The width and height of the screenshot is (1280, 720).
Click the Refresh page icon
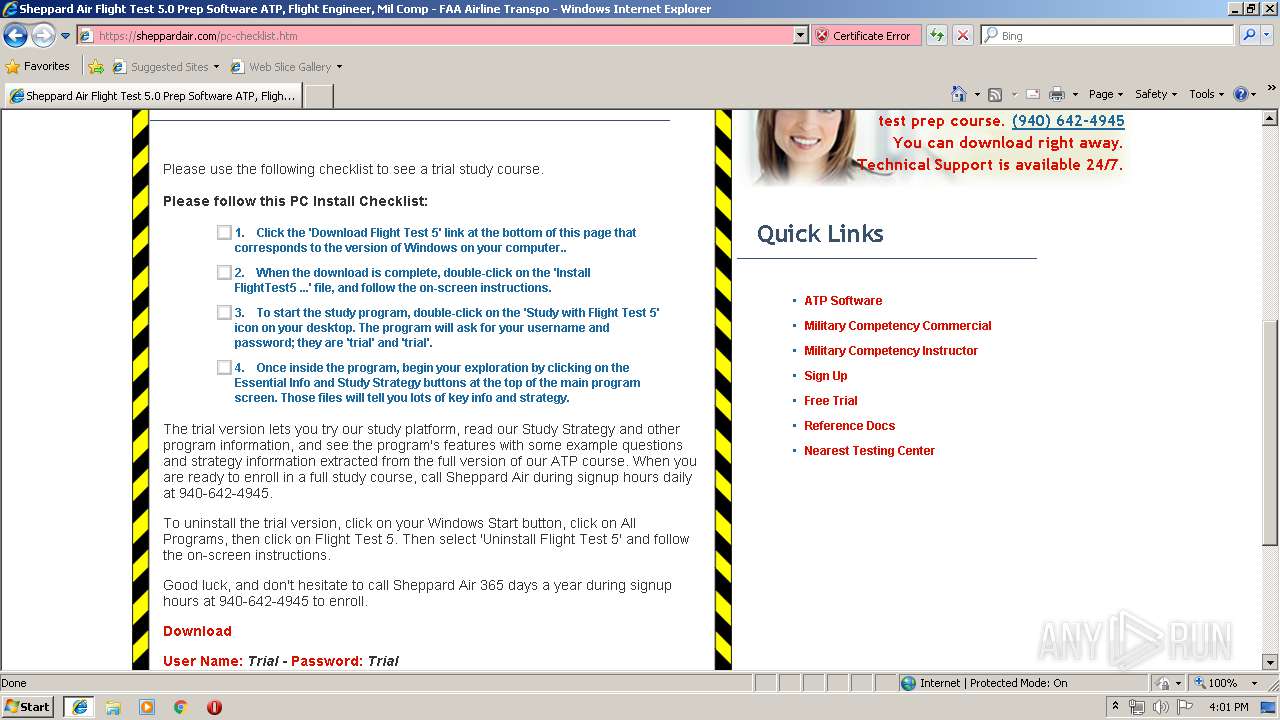pyautogui.click(x=937, y=35)
